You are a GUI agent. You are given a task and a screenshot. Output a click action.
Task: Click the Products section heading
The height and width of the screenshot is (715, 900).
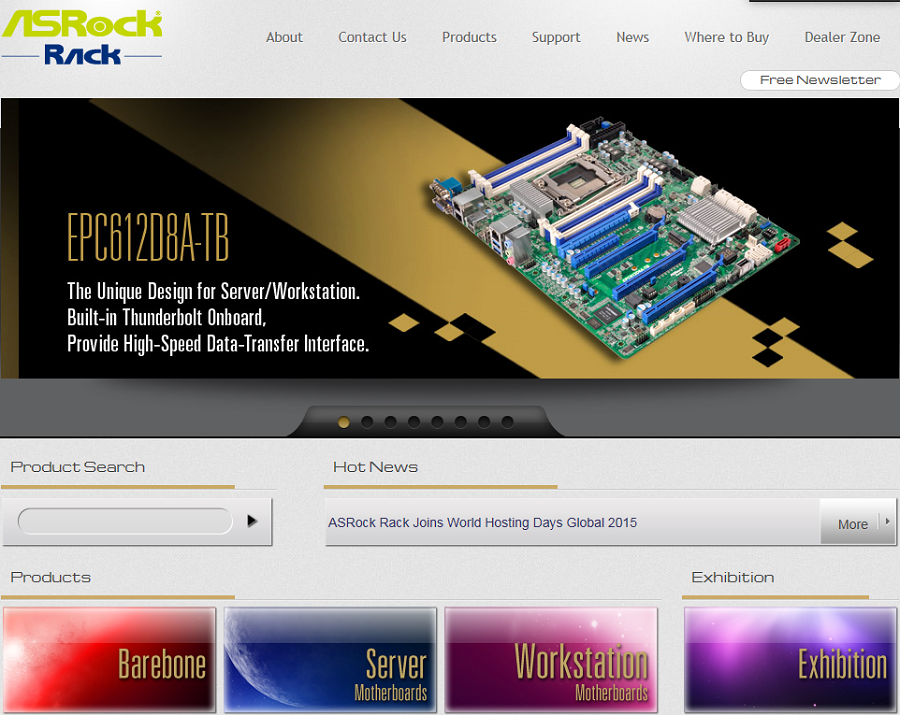[x=51, y=577]
